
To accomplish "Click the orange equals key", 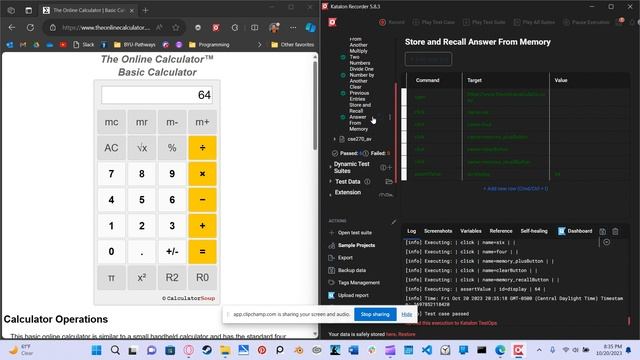I will pyautogui.click(x=202, y=251).
